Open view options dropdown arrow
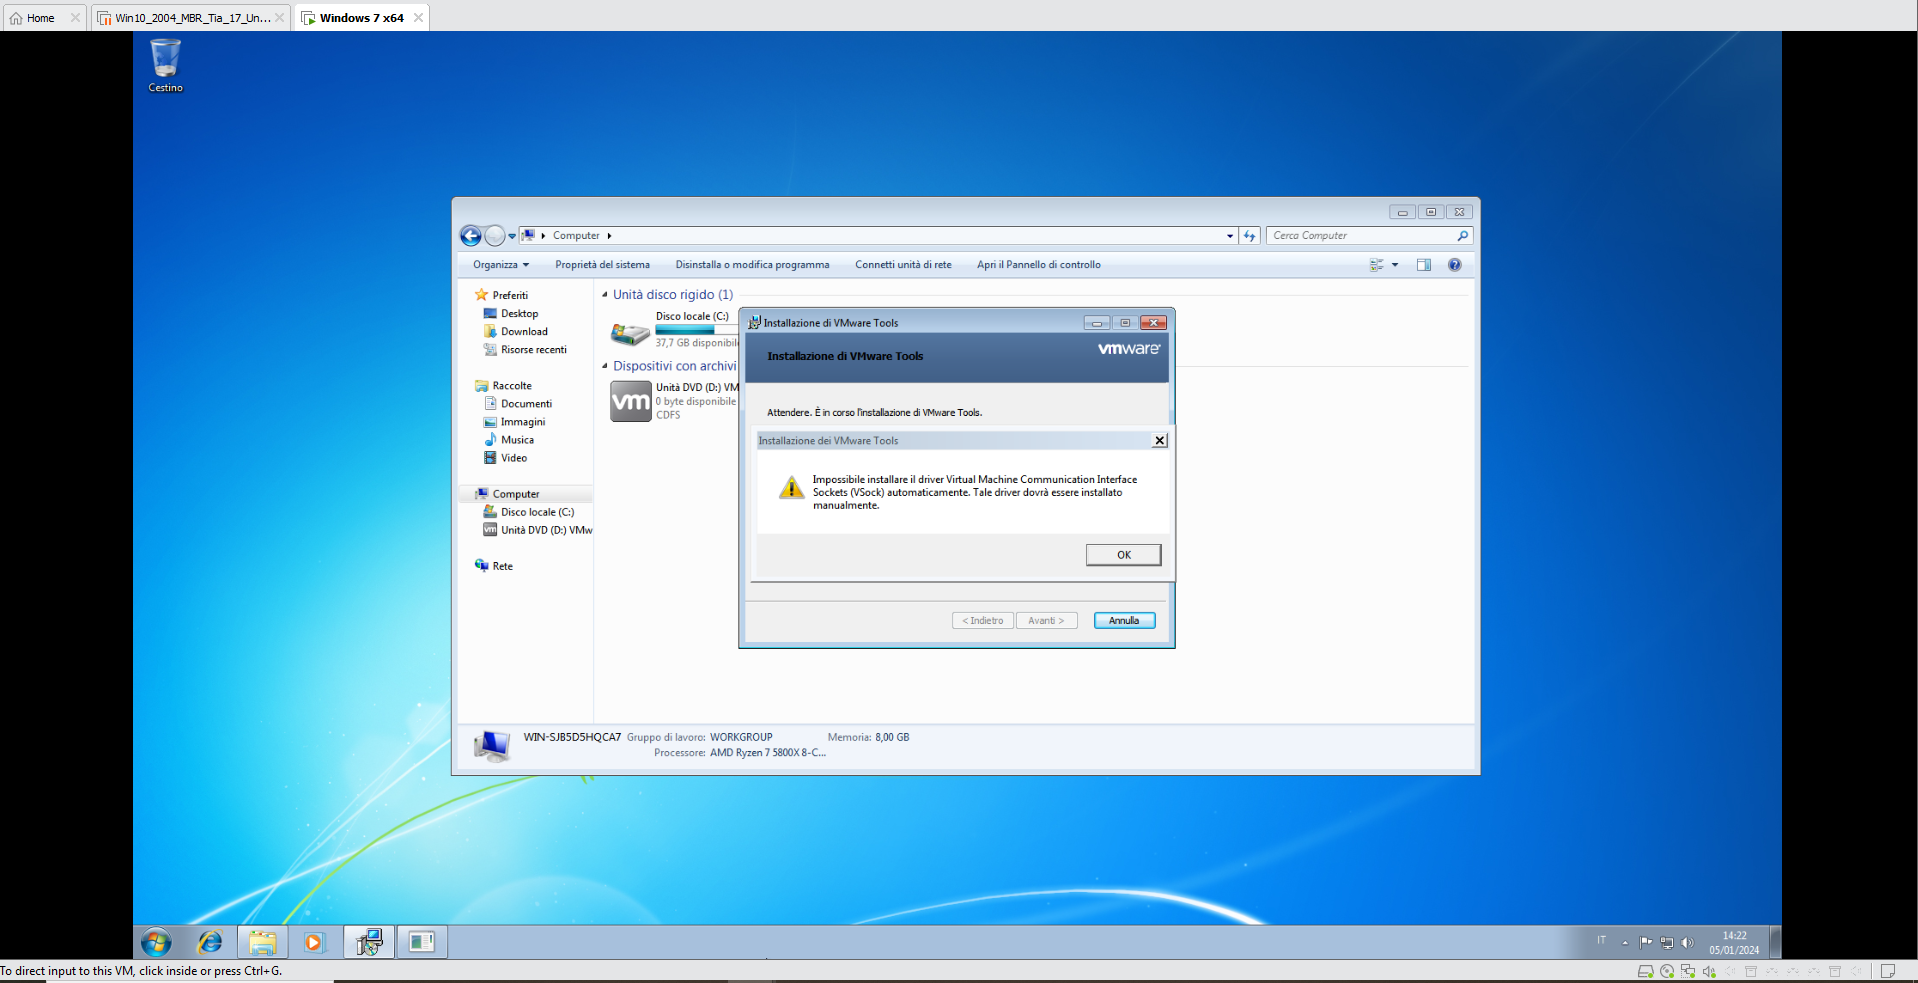Image resolution: width=1918 pixels, height=983 pixels. (1395, 265)
